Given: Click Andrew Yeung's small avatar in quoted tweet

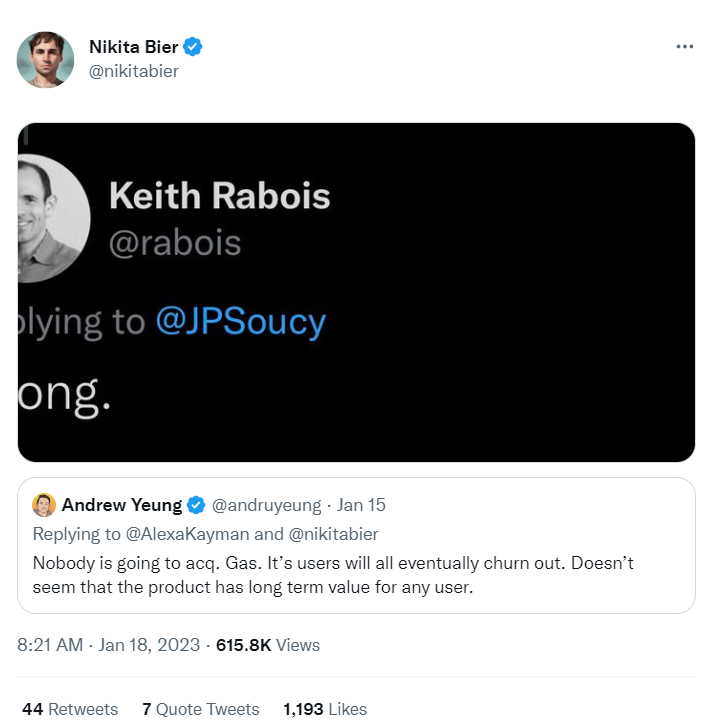Looking at the screenshot, I should [x=43, y=505].
